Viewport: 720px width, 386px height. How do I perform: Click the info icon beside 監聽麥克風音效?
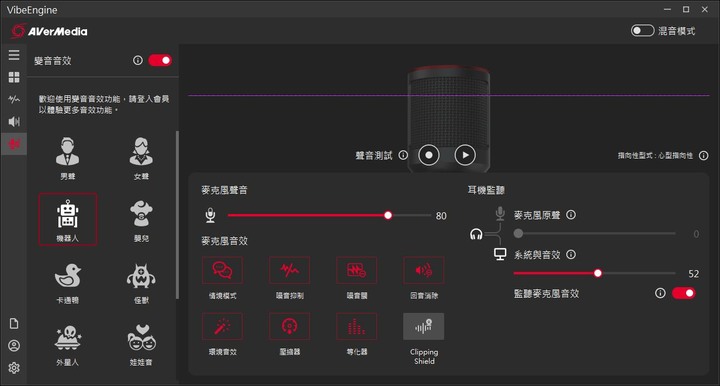(x=660, y=293)
